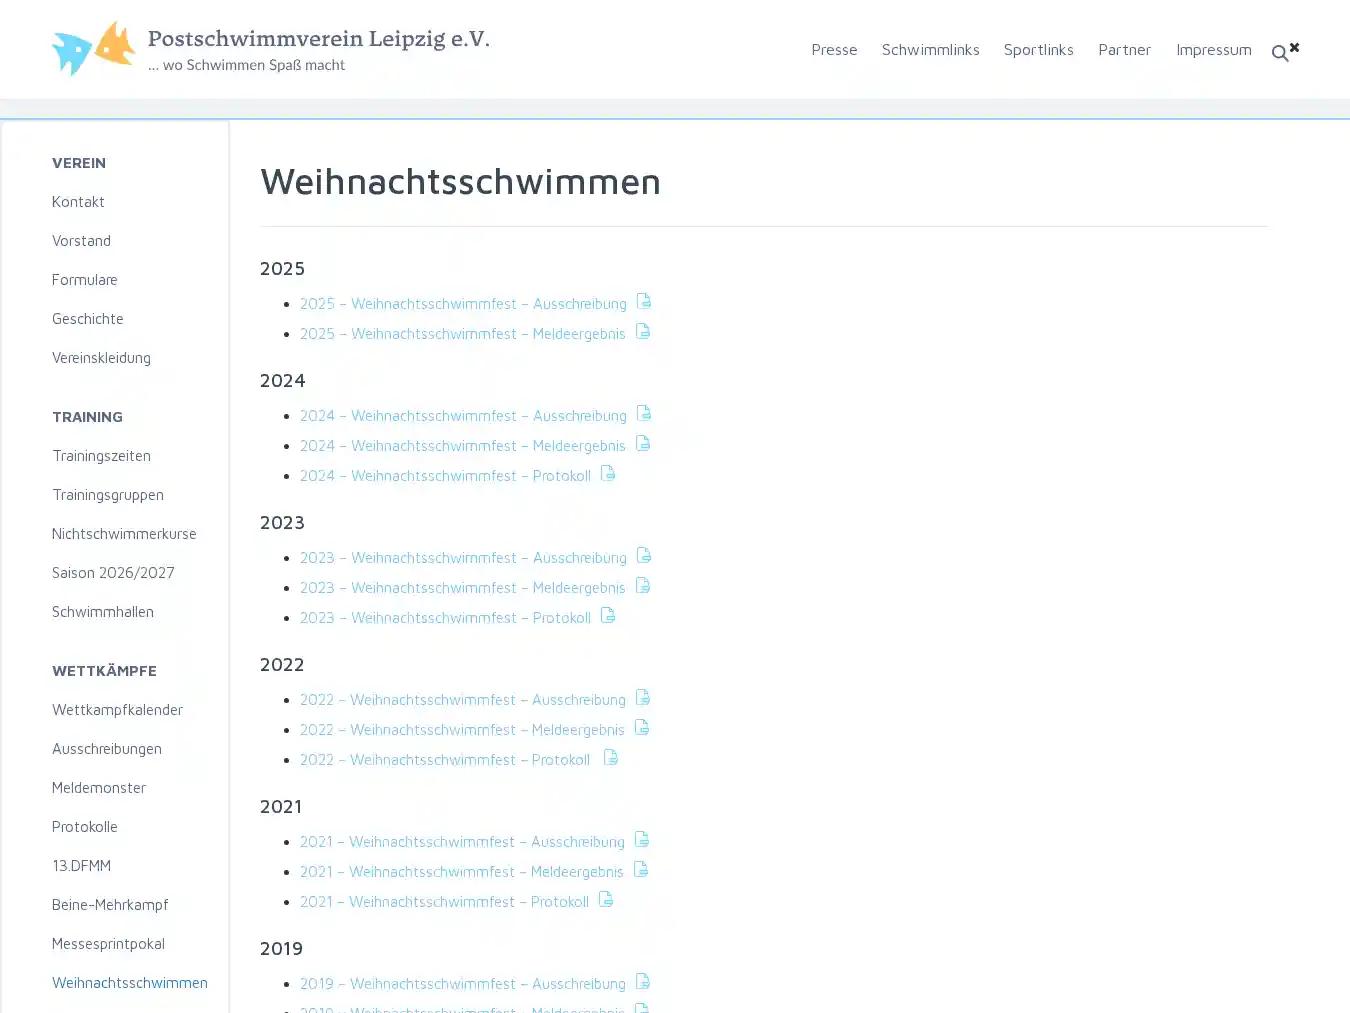The height and width of the screenshot is (1013, 1350).
Task: Open 2023 – Weihnachtsschwimmfest – Ausschreibung
Action: tap(463, 557)
